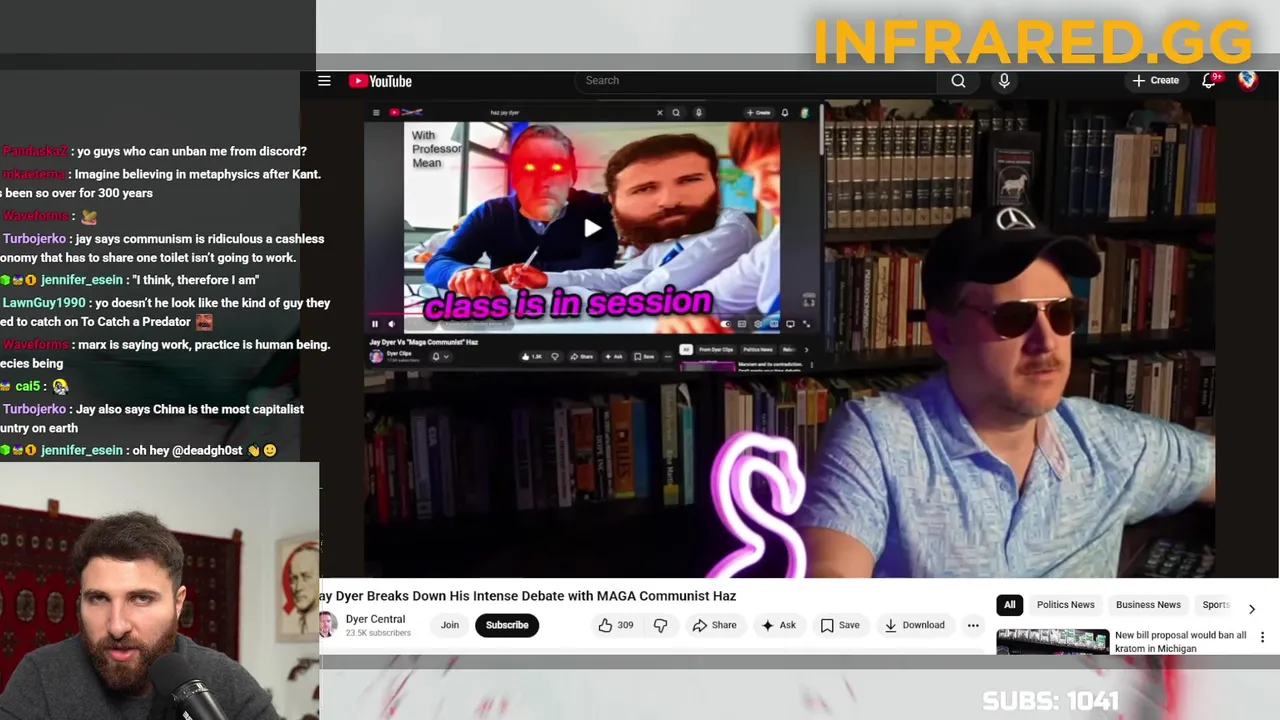Select the inner From Dyer Clips chip
Viewport: 1280px width, 720px height.
(716, 350)
